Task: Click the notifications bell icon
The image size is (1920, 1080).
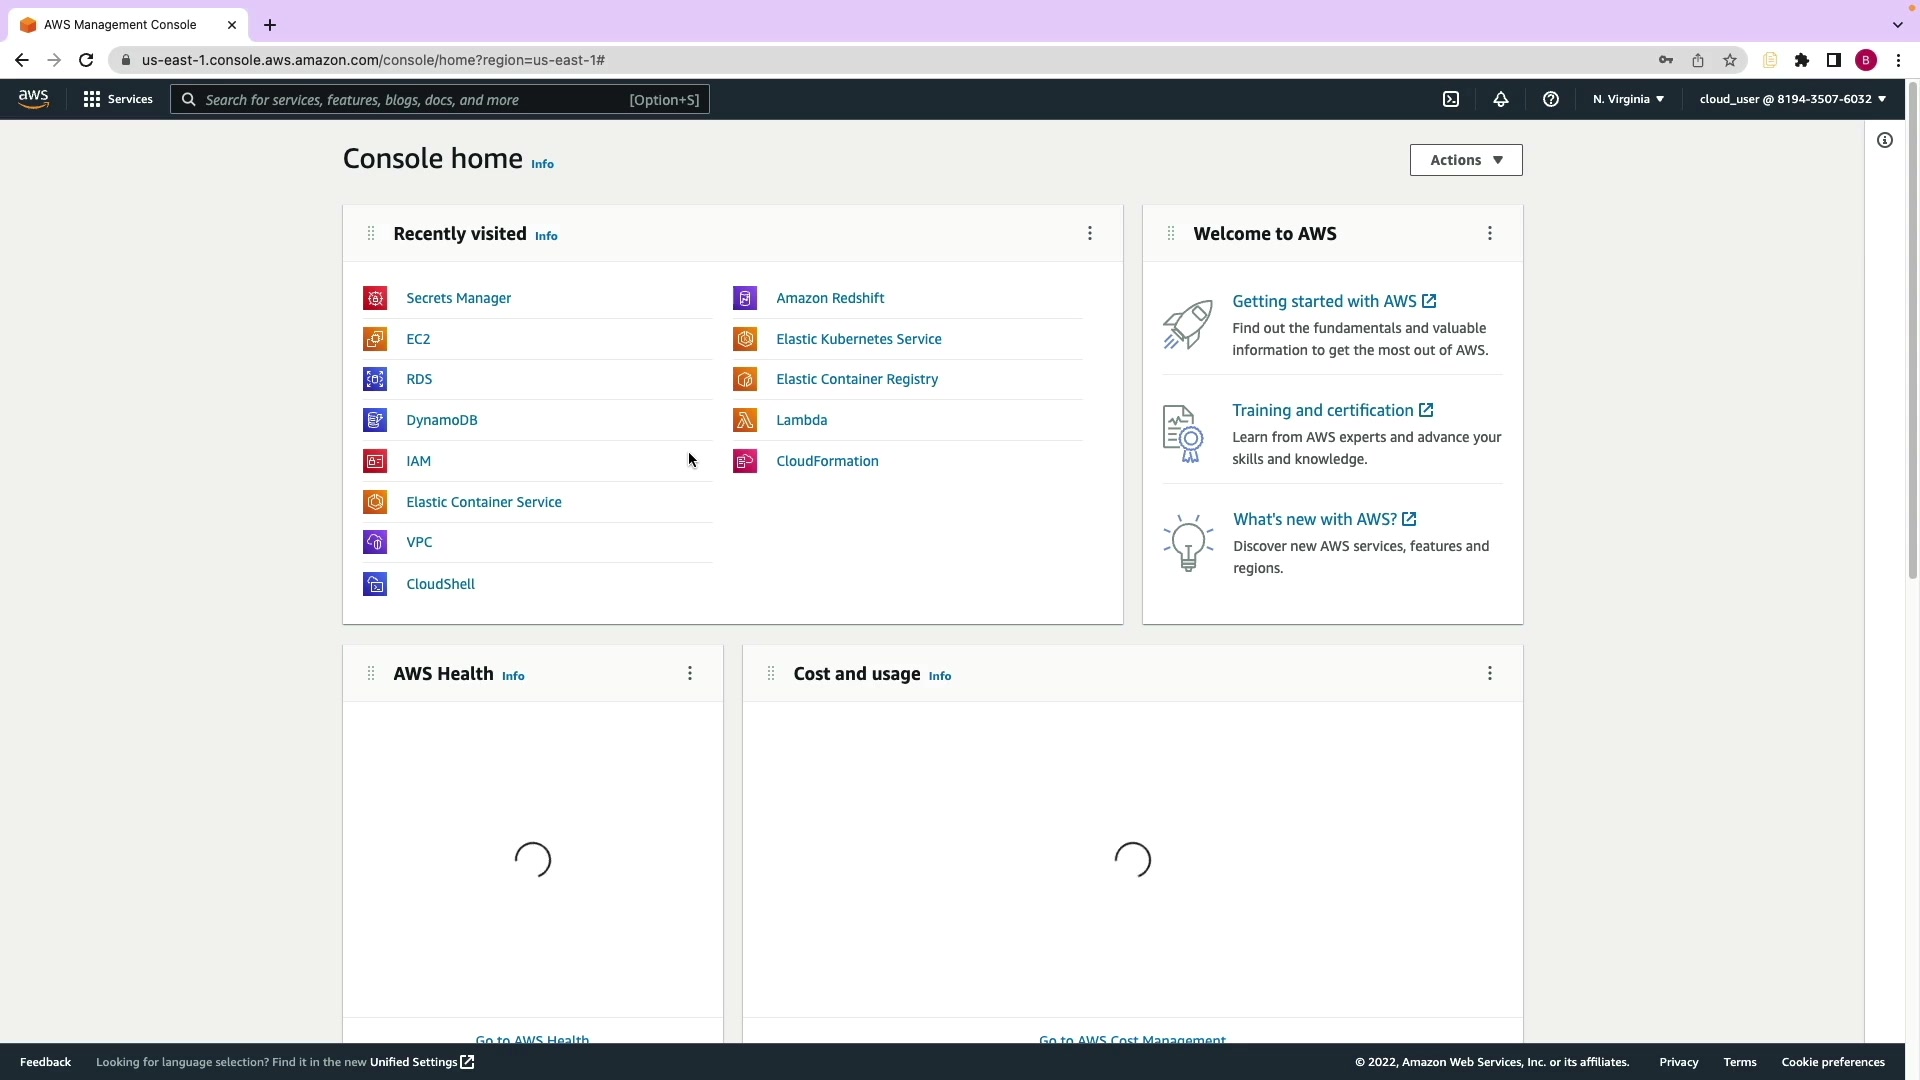Action: coord(1501,99)
